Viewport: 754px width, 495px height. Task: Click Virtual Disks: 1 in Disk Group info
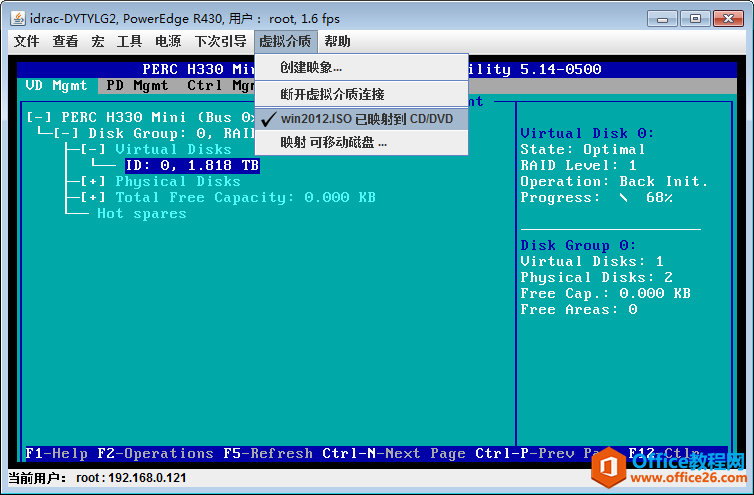click(592, 262)
